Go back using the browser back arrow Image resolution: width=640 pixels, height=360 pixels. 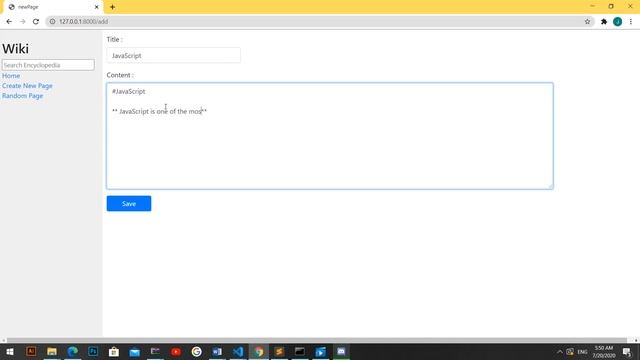point(9,22)
